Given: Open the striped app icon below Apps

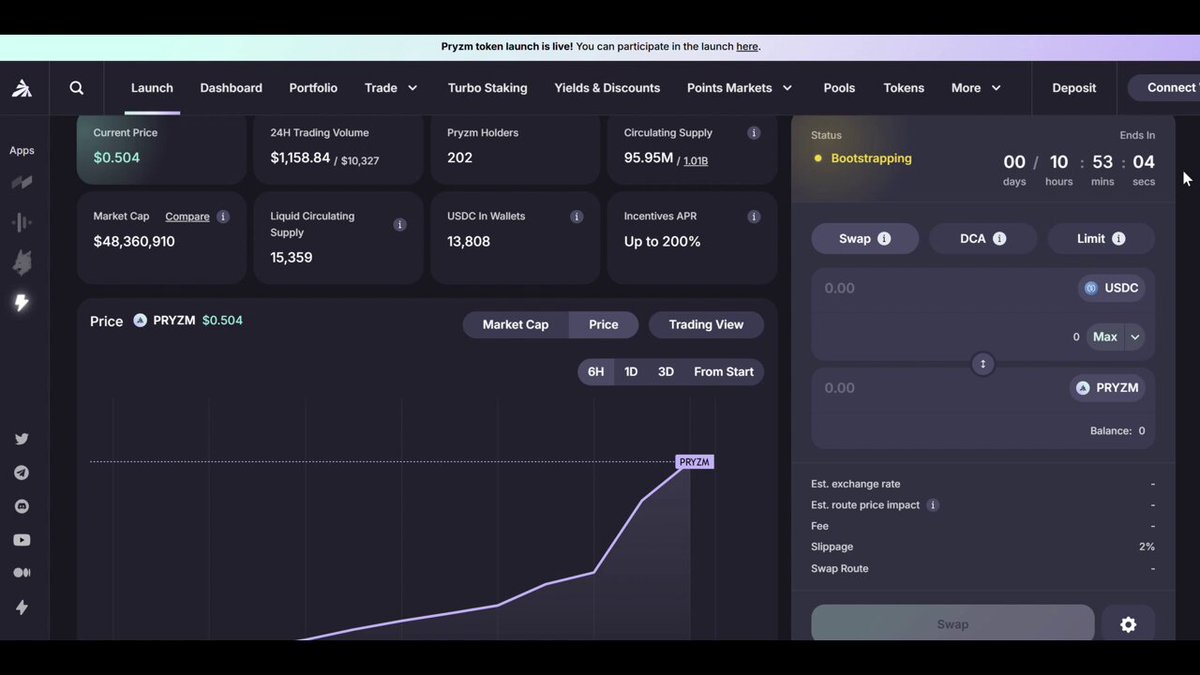Looking at the screenshot, I should (x=22, y=183).
